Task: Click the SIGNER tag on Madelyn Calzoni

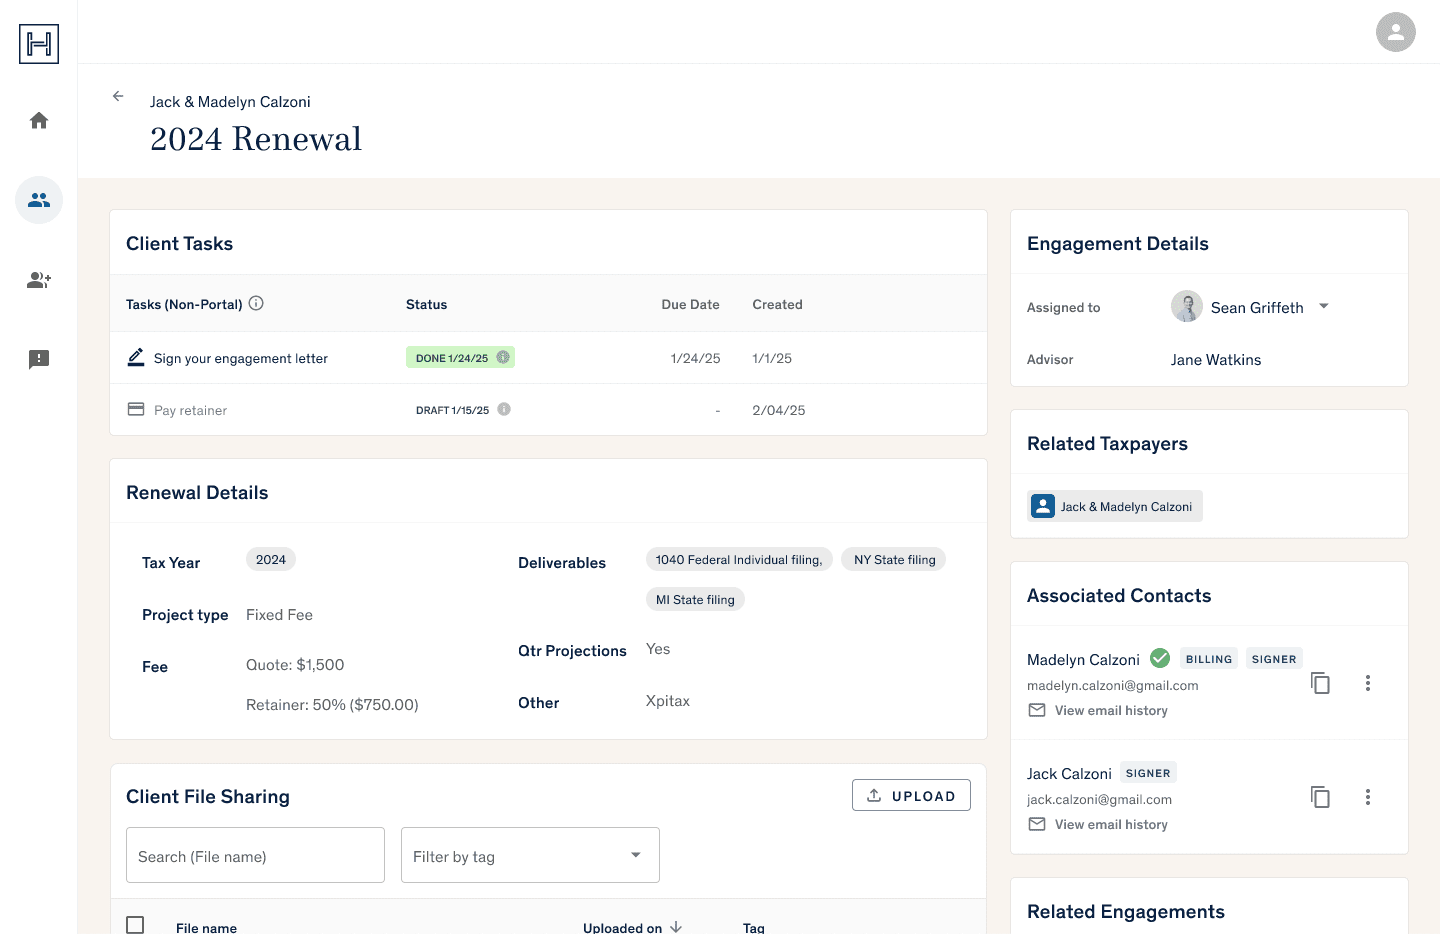Action: (x=1274, y=658)
